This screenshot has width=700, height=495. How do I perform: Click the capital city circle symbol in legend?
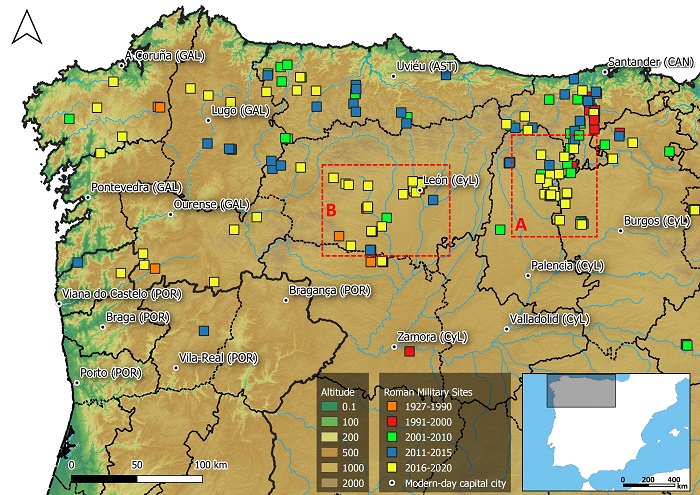pos(392,471)
